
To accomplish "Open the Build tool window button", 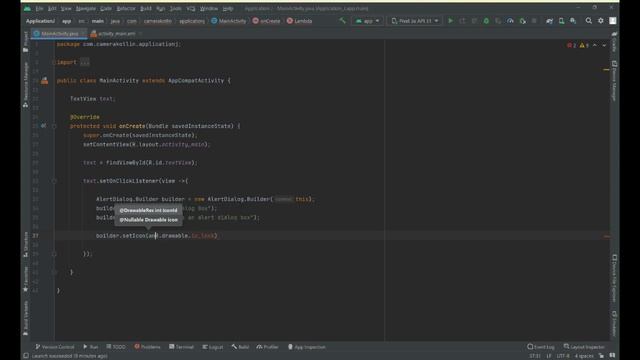I will (240, 347).
